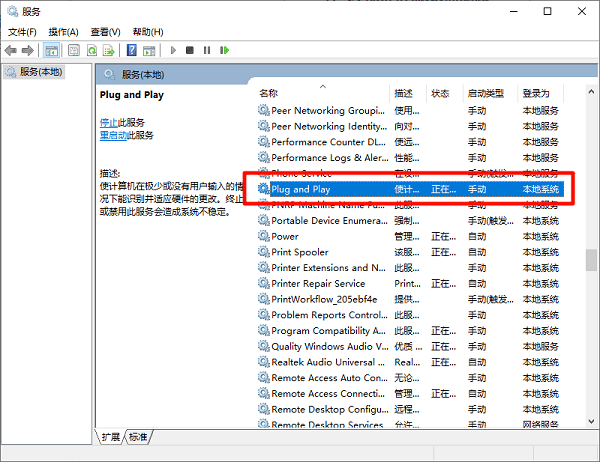Image resolution: width=600 pixels, height=462 pixels.
Task: Click the 停止 service link
Action: pos(109,123)
